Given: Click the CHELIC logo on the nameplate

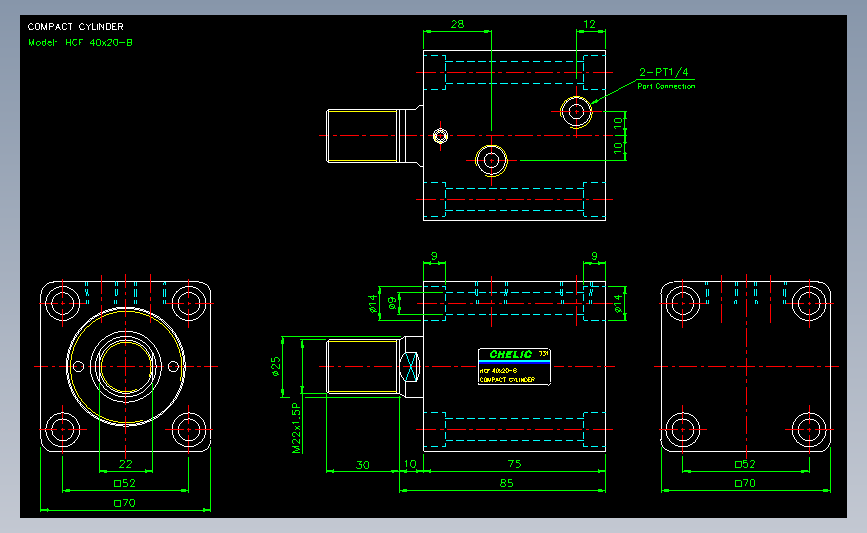Looking at the screenshot, I should tap(510, 354).
